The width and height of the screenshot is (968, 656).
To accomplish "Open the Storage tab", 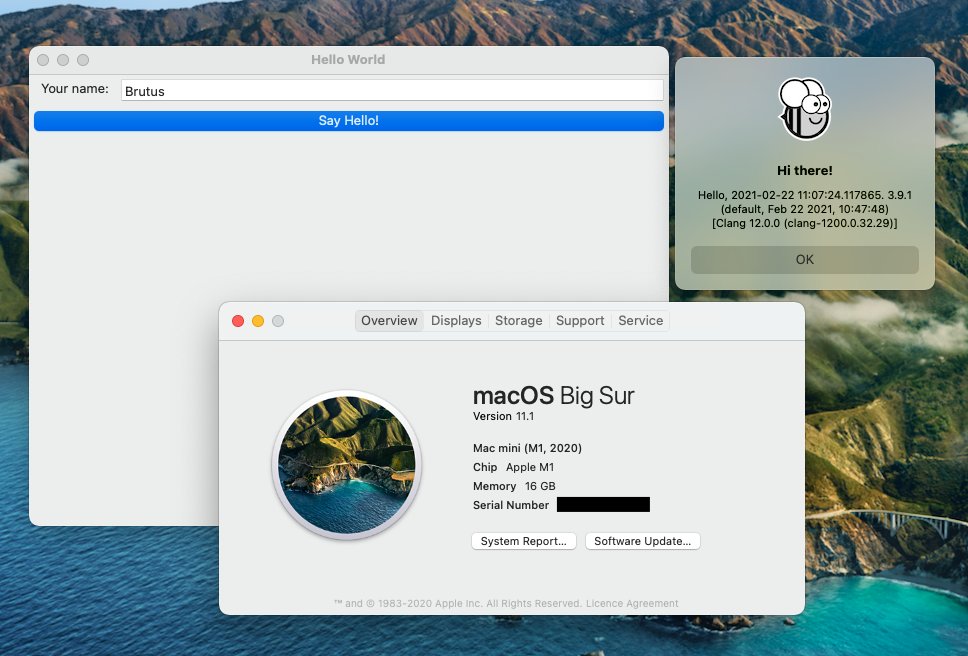I will click(519, 321).
